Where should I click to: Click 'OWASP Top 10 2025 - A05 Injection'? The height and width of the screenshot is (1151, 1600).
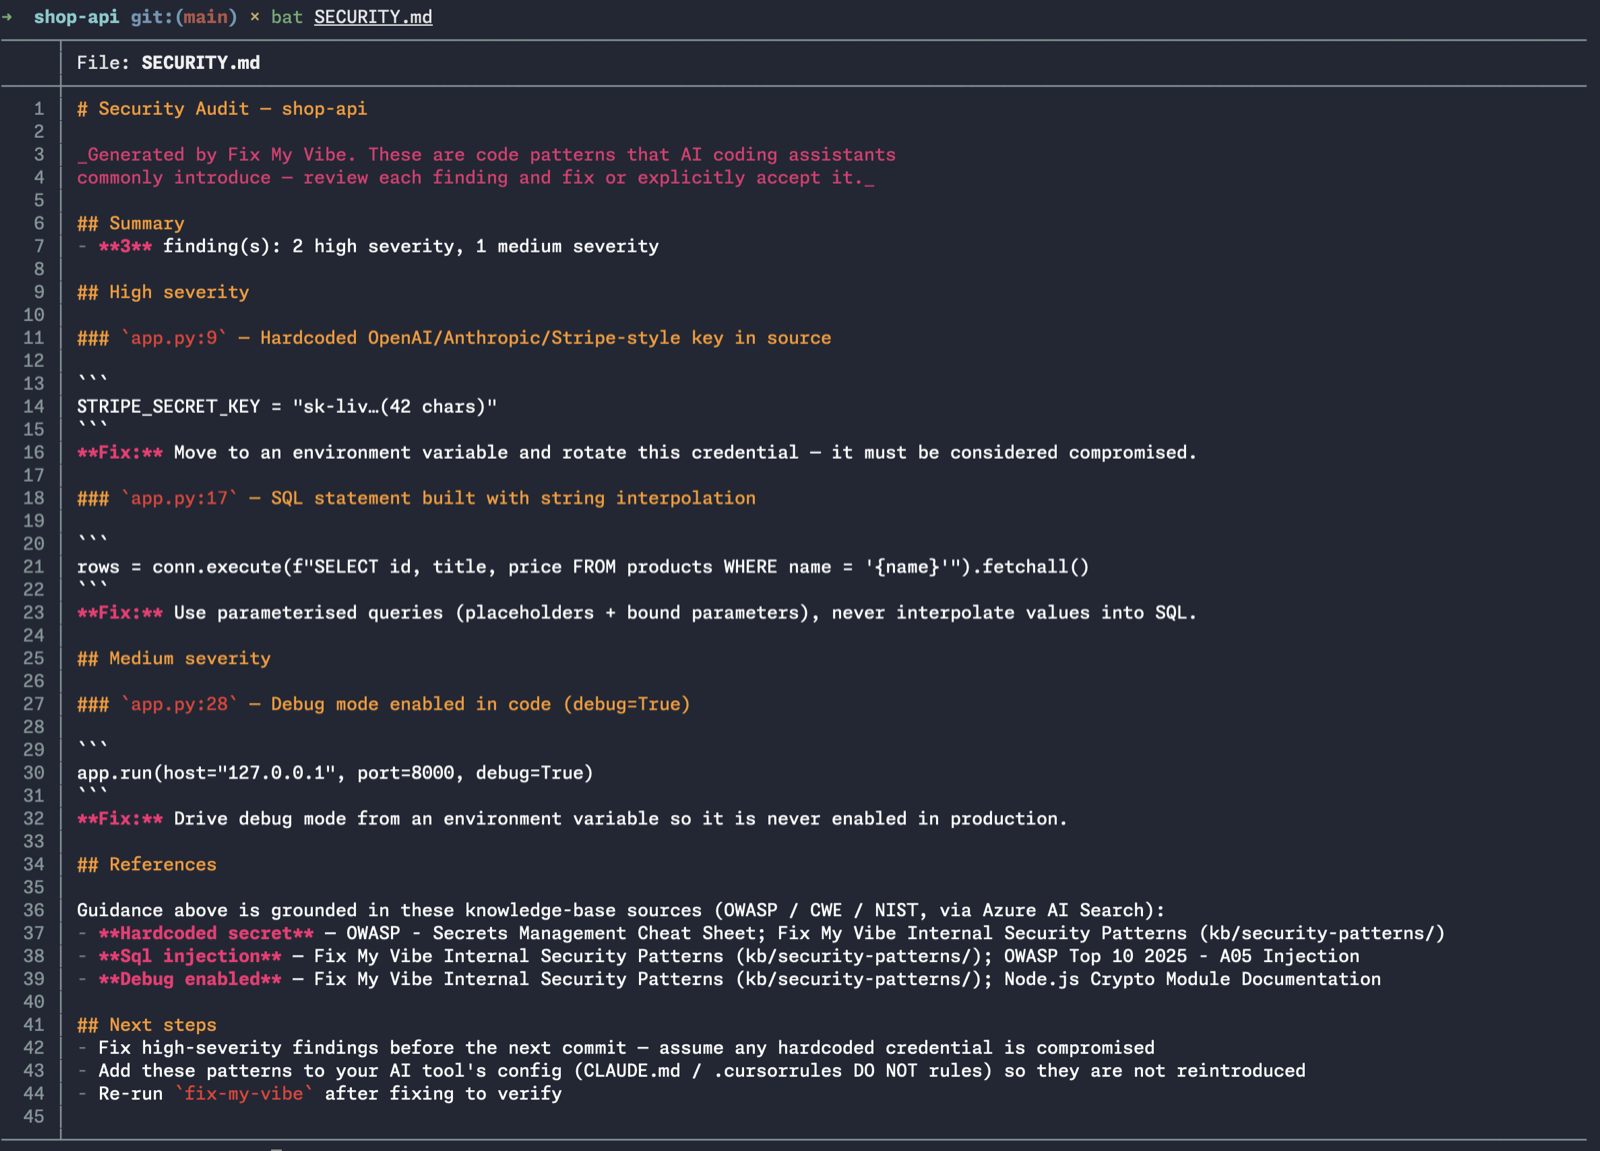(1182, 957)
